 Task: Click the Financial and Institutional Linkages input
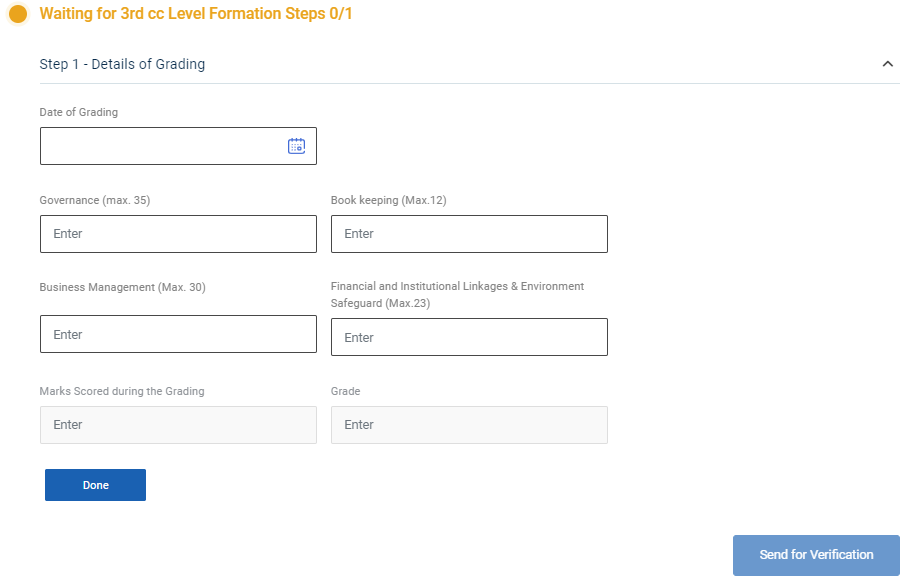click(469, 337)
